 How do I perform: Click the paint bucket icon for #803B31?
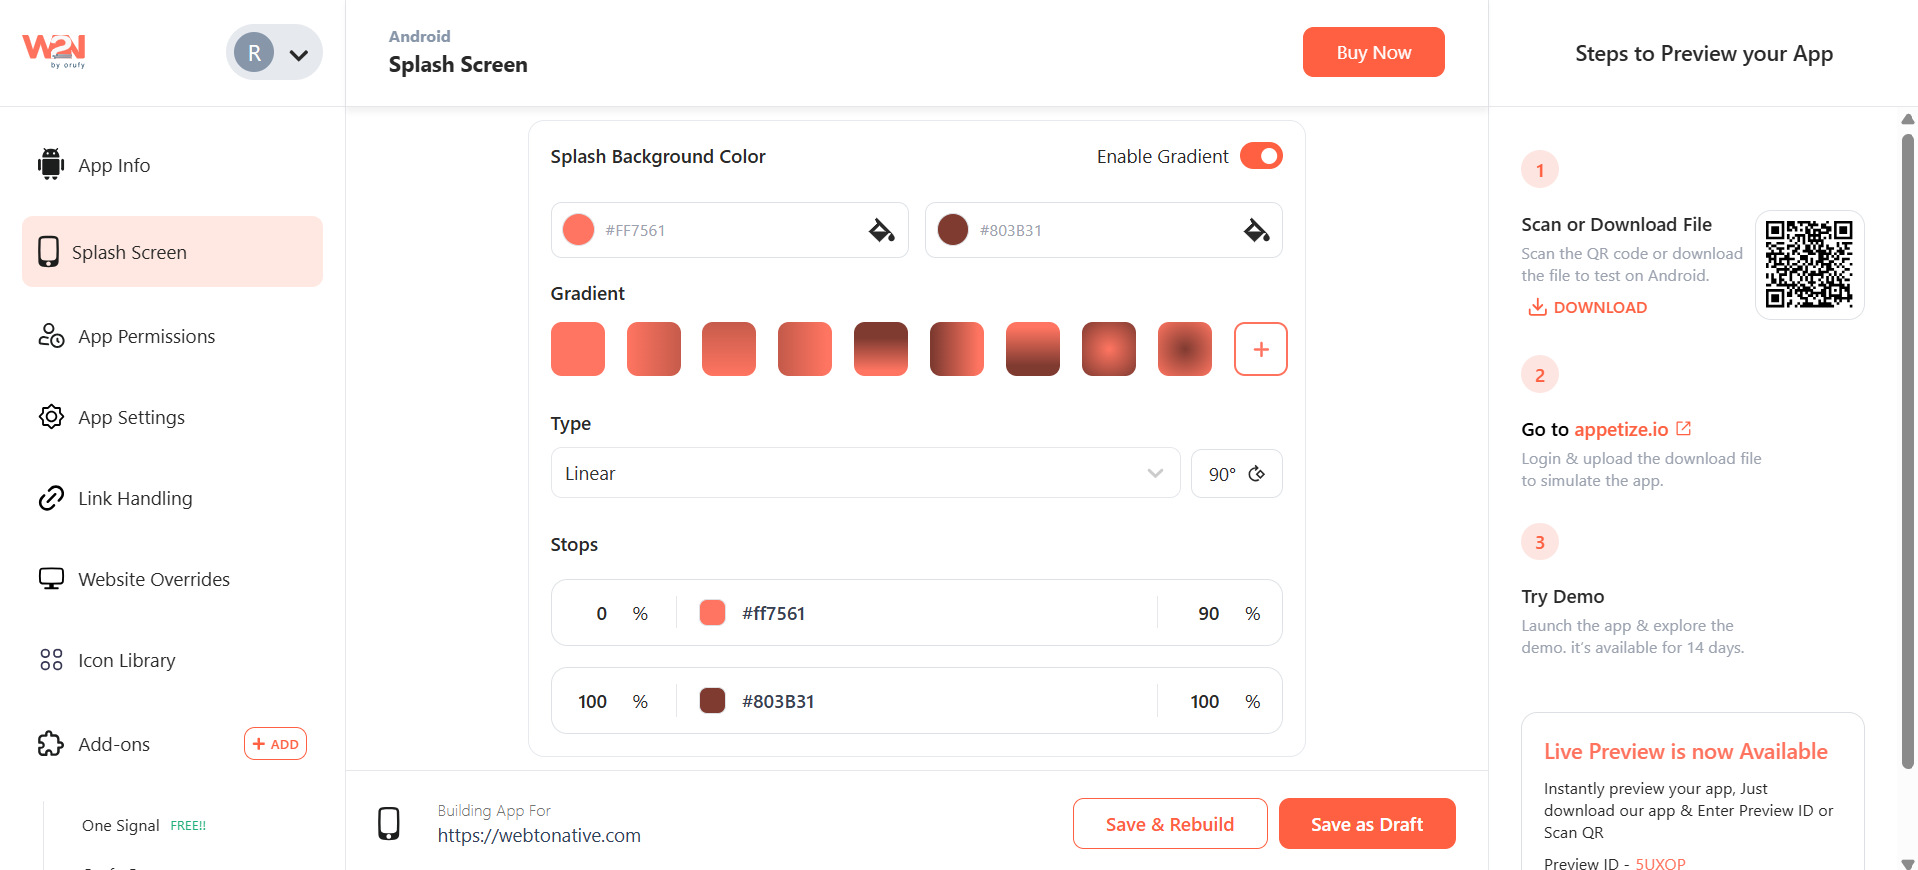coord(1256,231)
